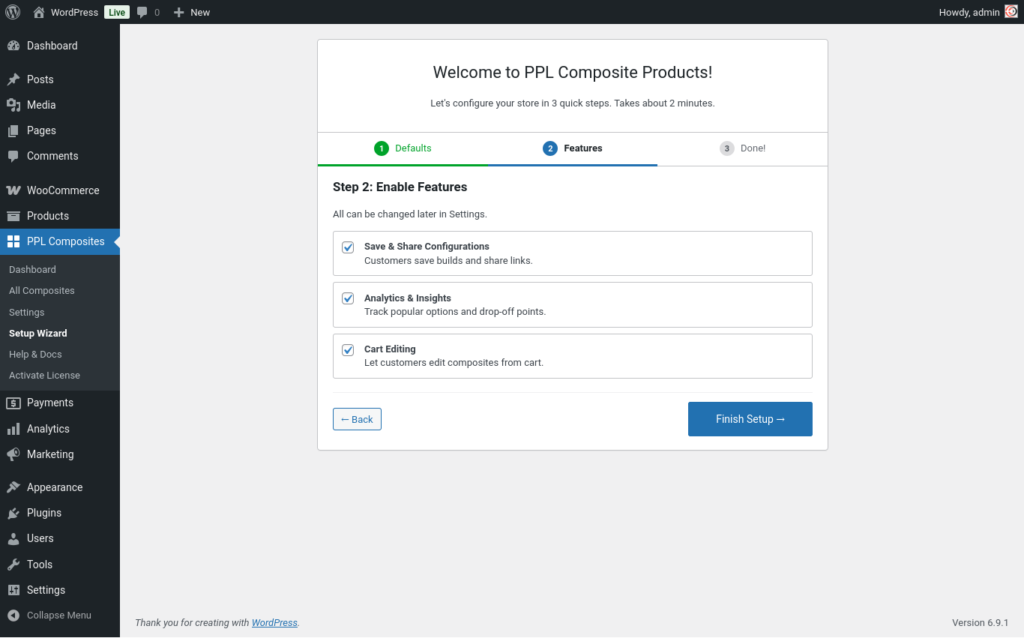
Task: Click the Finish Setup button
Action: (750, 419)
